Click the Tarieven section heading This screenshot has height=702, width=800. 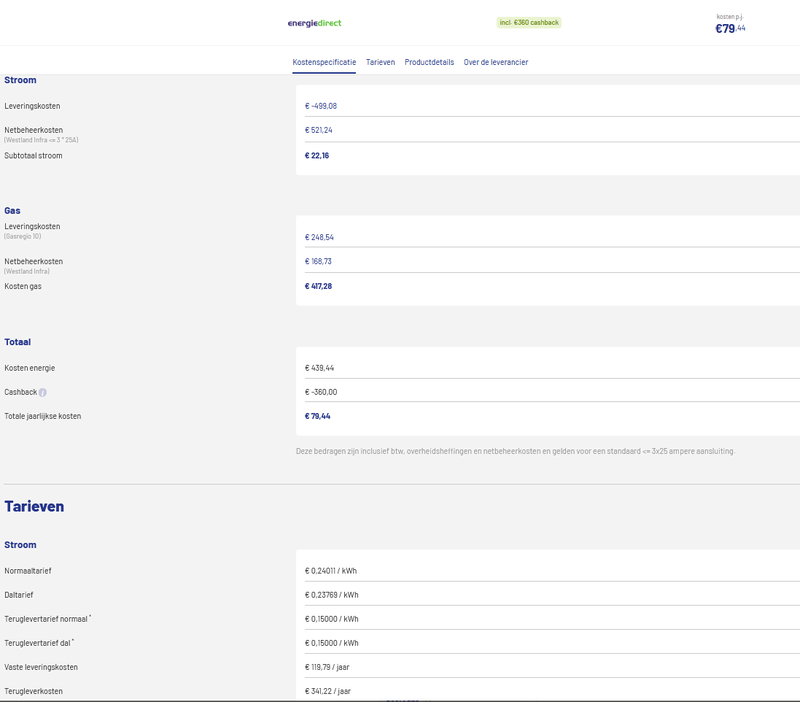point(33,506)
